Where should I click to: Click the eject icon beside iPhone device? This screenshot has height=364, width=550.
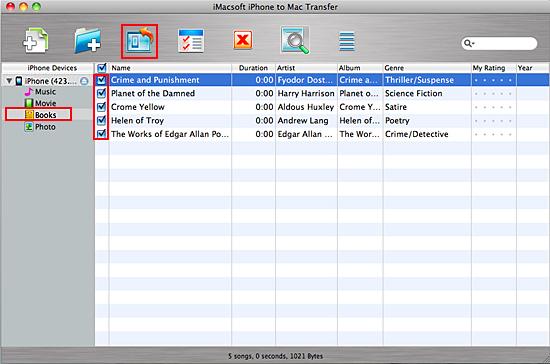84,81
